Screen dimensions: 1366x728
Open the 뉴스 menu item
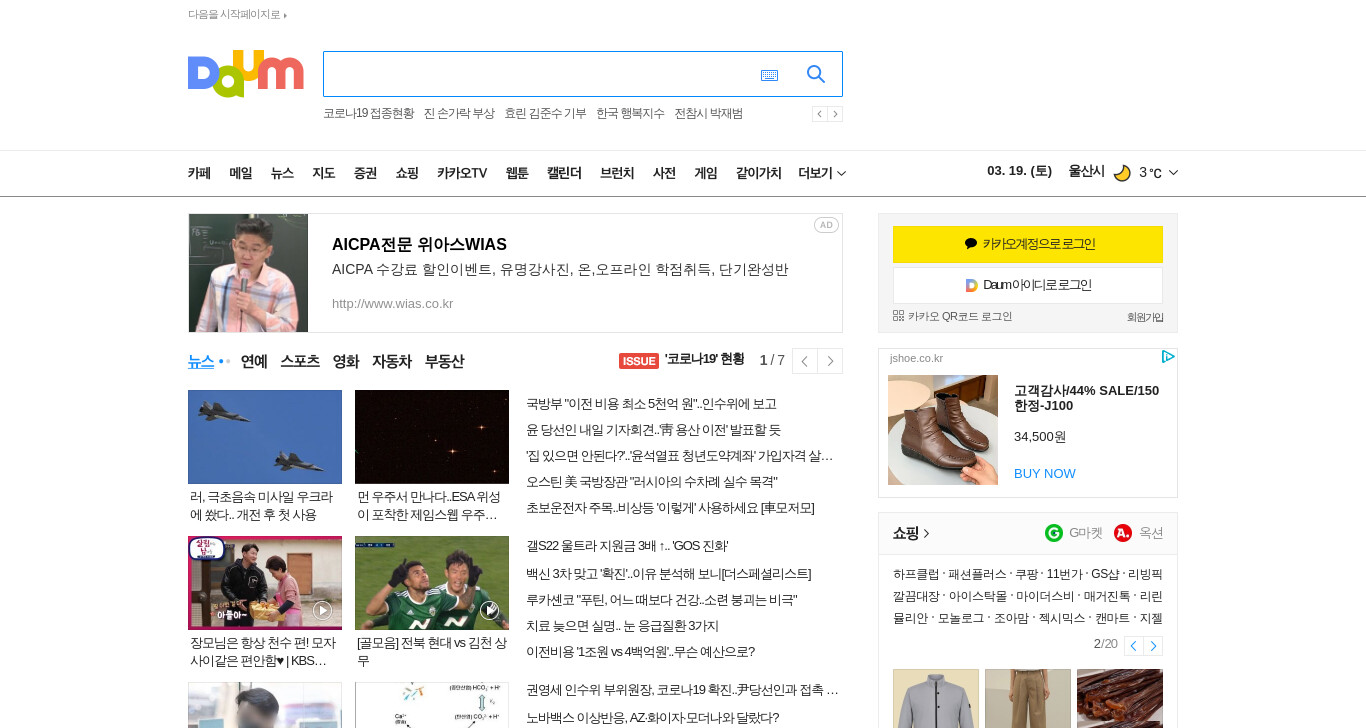pyautogui.click(x=282, y=173)
